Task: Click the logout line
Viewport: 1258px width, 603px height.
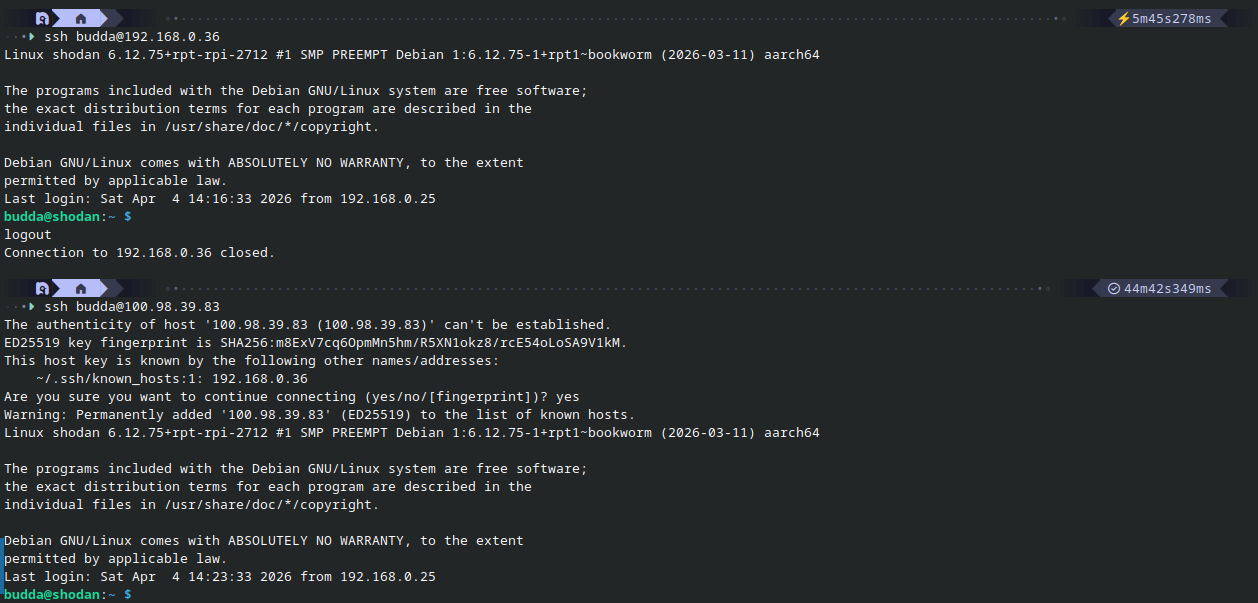Action: 28,235
